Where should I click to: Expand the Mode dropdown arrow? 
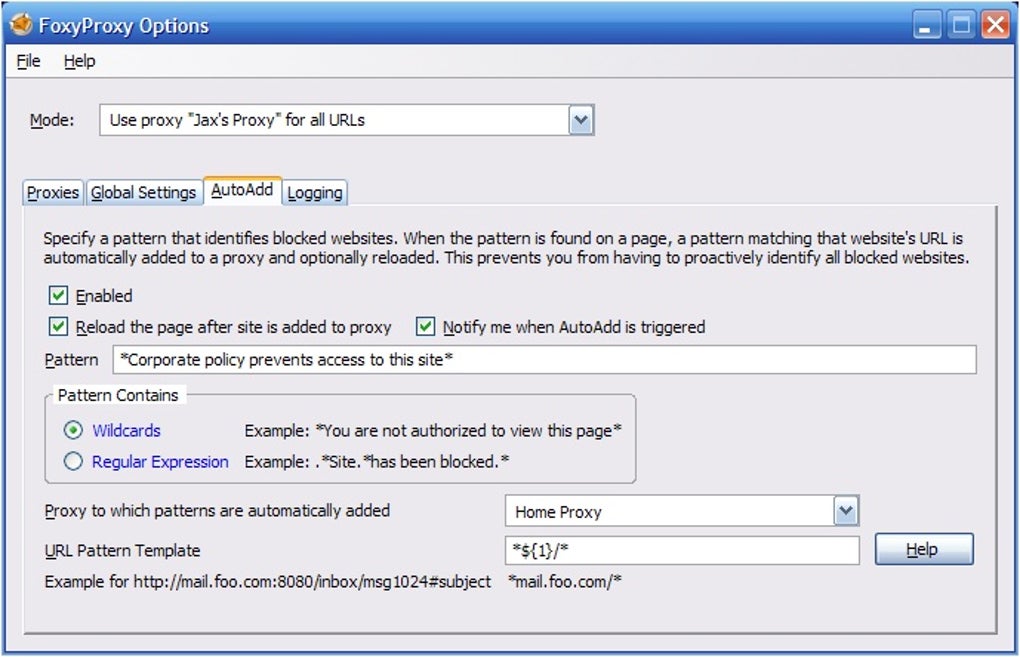point(582,120)
